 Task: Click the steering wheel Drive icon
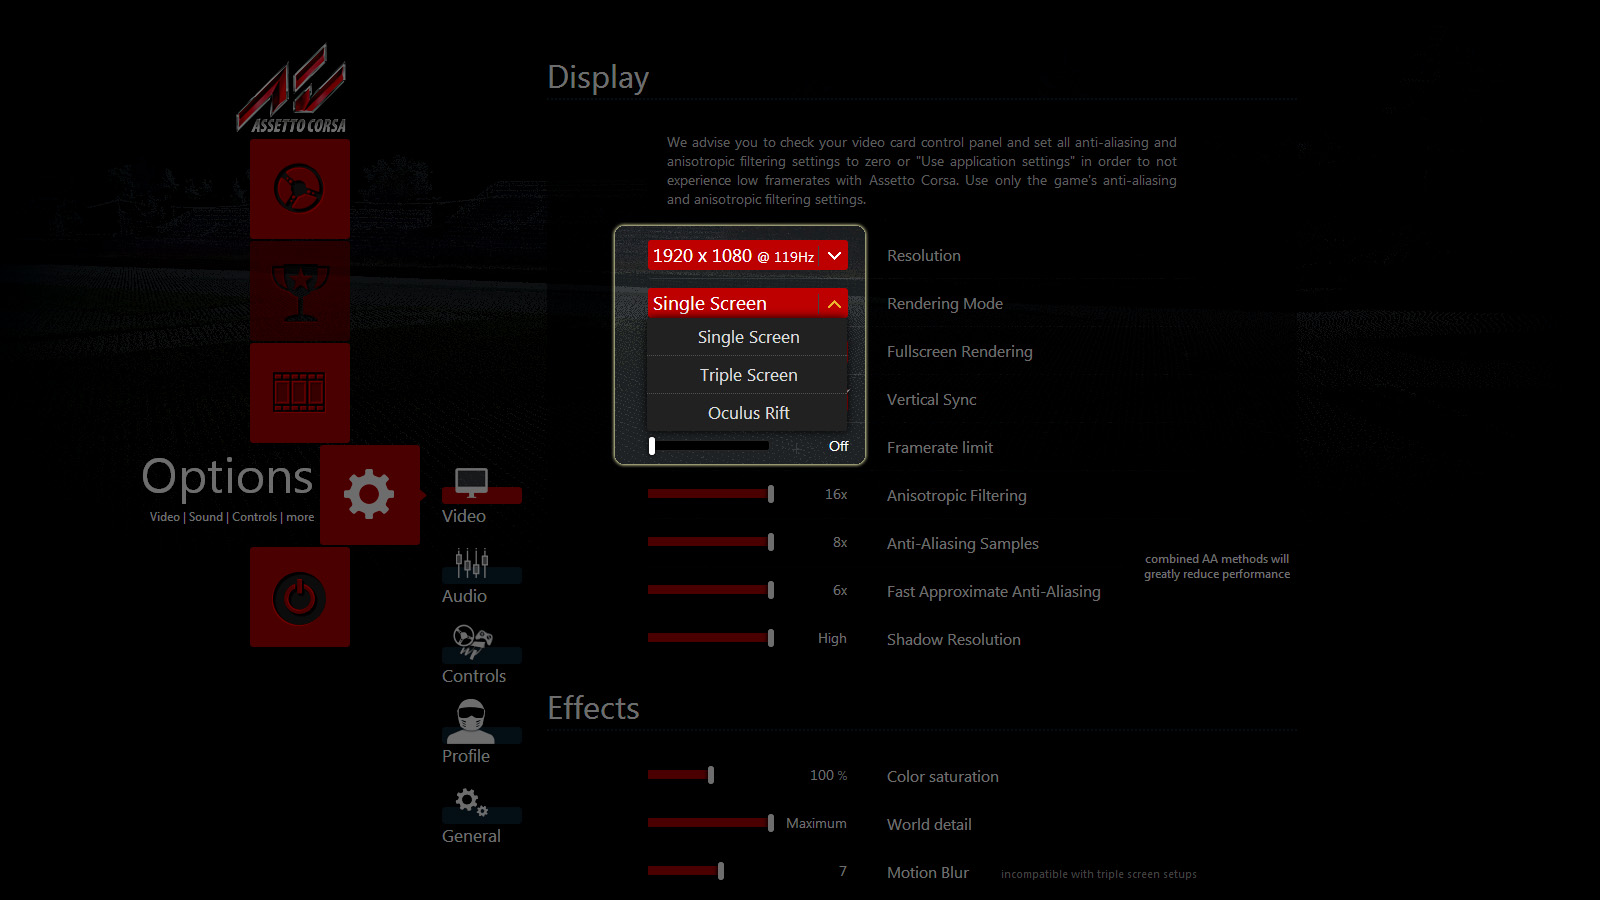299,188
